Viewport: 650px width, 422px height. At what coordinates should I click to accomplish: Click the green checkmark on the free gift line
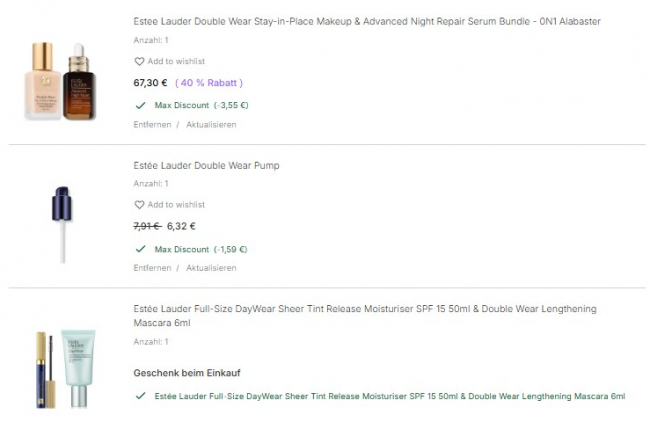(x=139, y=396)
